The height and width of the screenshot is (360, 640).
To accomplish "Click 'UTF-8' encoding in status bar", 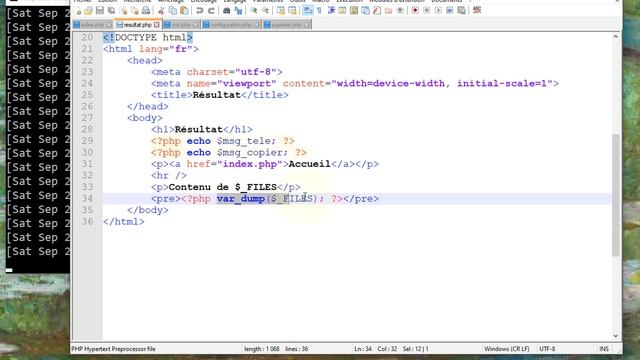I will click(547, 349).
